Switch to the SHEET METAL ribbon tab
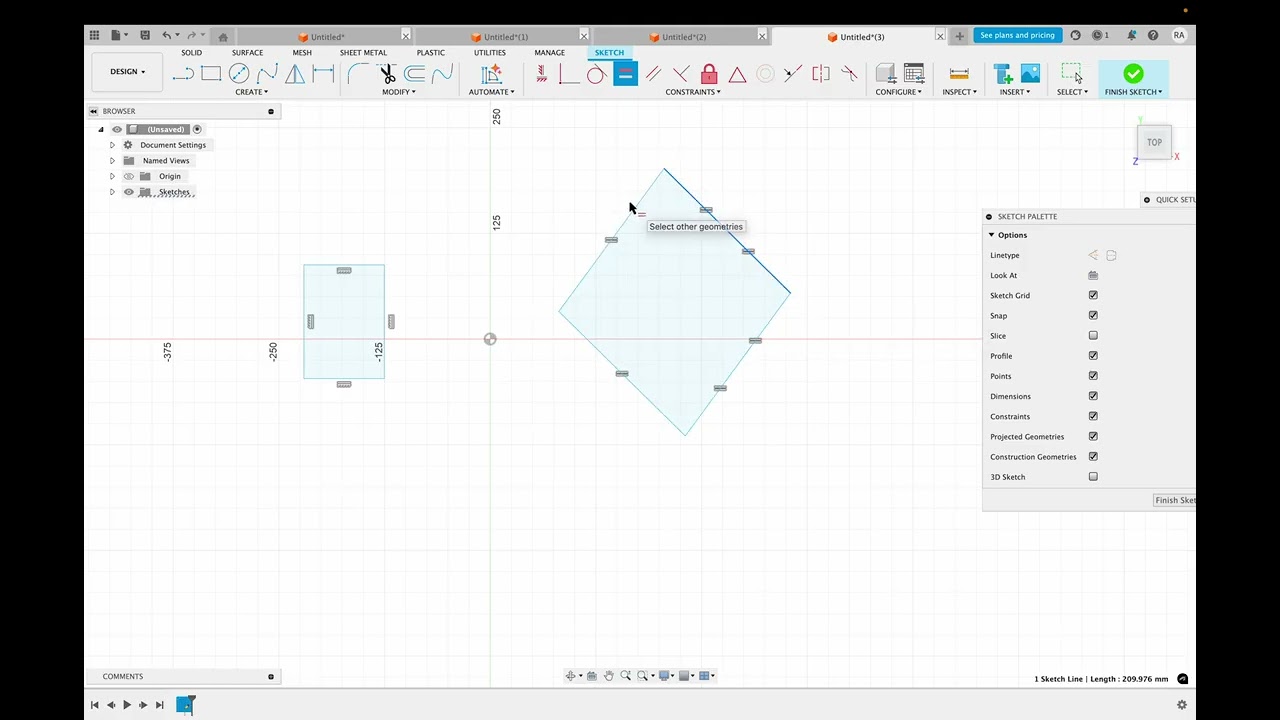 pyautogui.click(x=363, y=53)
